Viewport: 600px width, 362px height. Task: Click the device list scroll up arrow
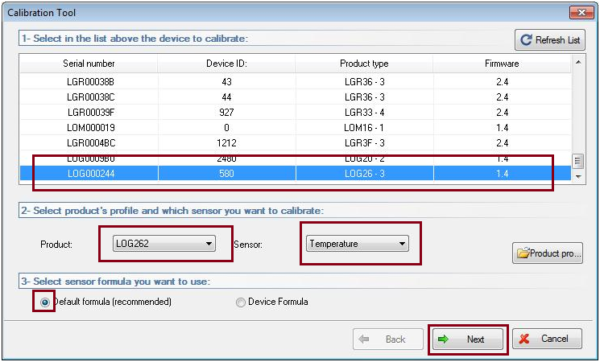tap(578, 62)
